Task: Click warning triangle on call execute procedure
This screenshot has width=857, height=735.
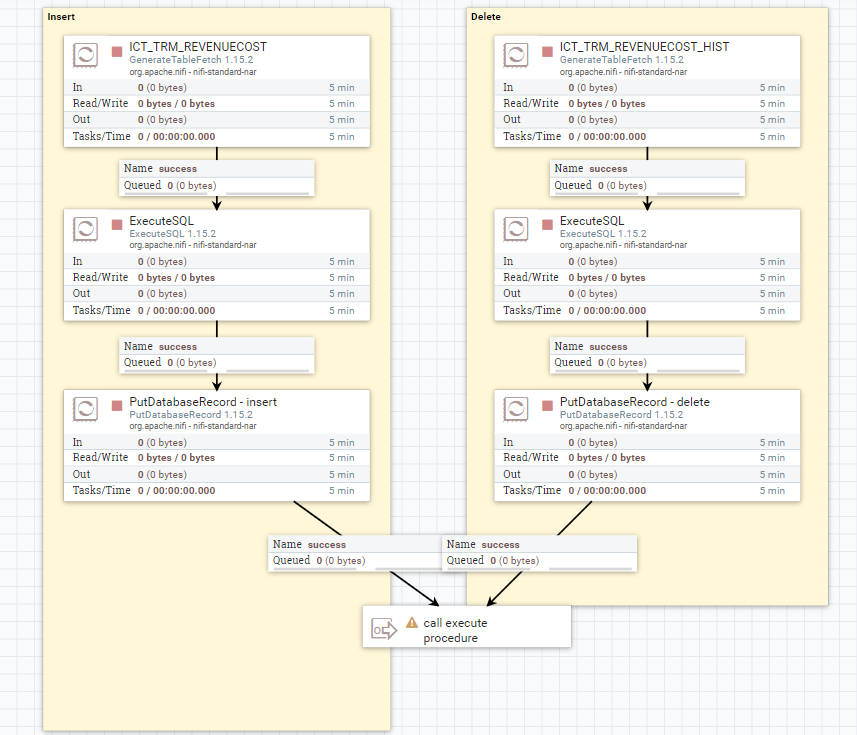Action: pos(412,622)
